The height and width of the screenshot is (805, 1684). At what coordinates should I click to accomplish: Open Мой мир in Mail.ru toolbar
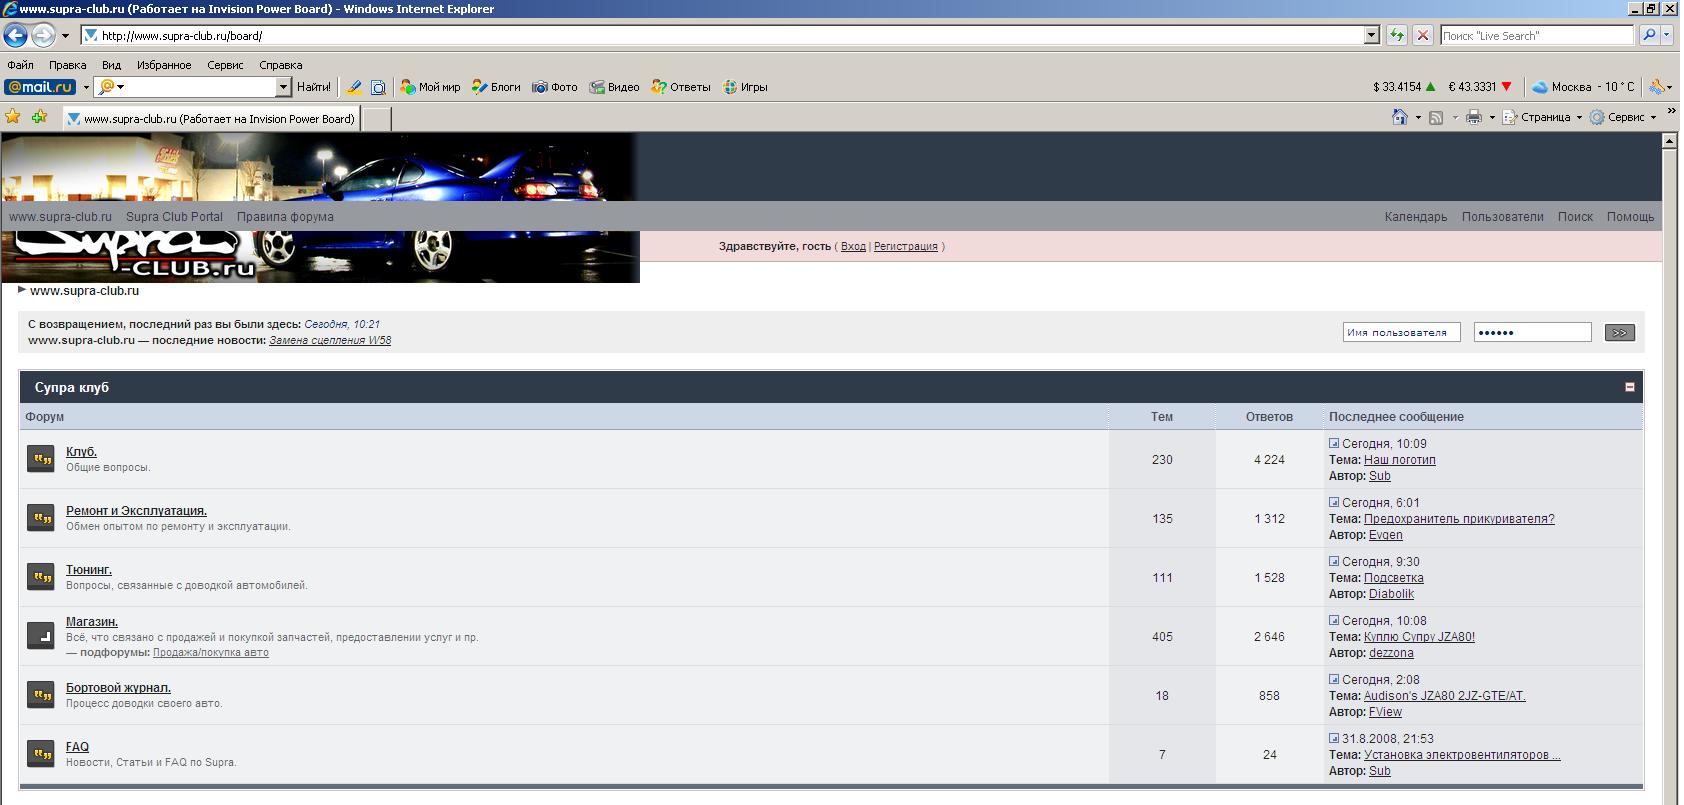click(x=430, y=87)
